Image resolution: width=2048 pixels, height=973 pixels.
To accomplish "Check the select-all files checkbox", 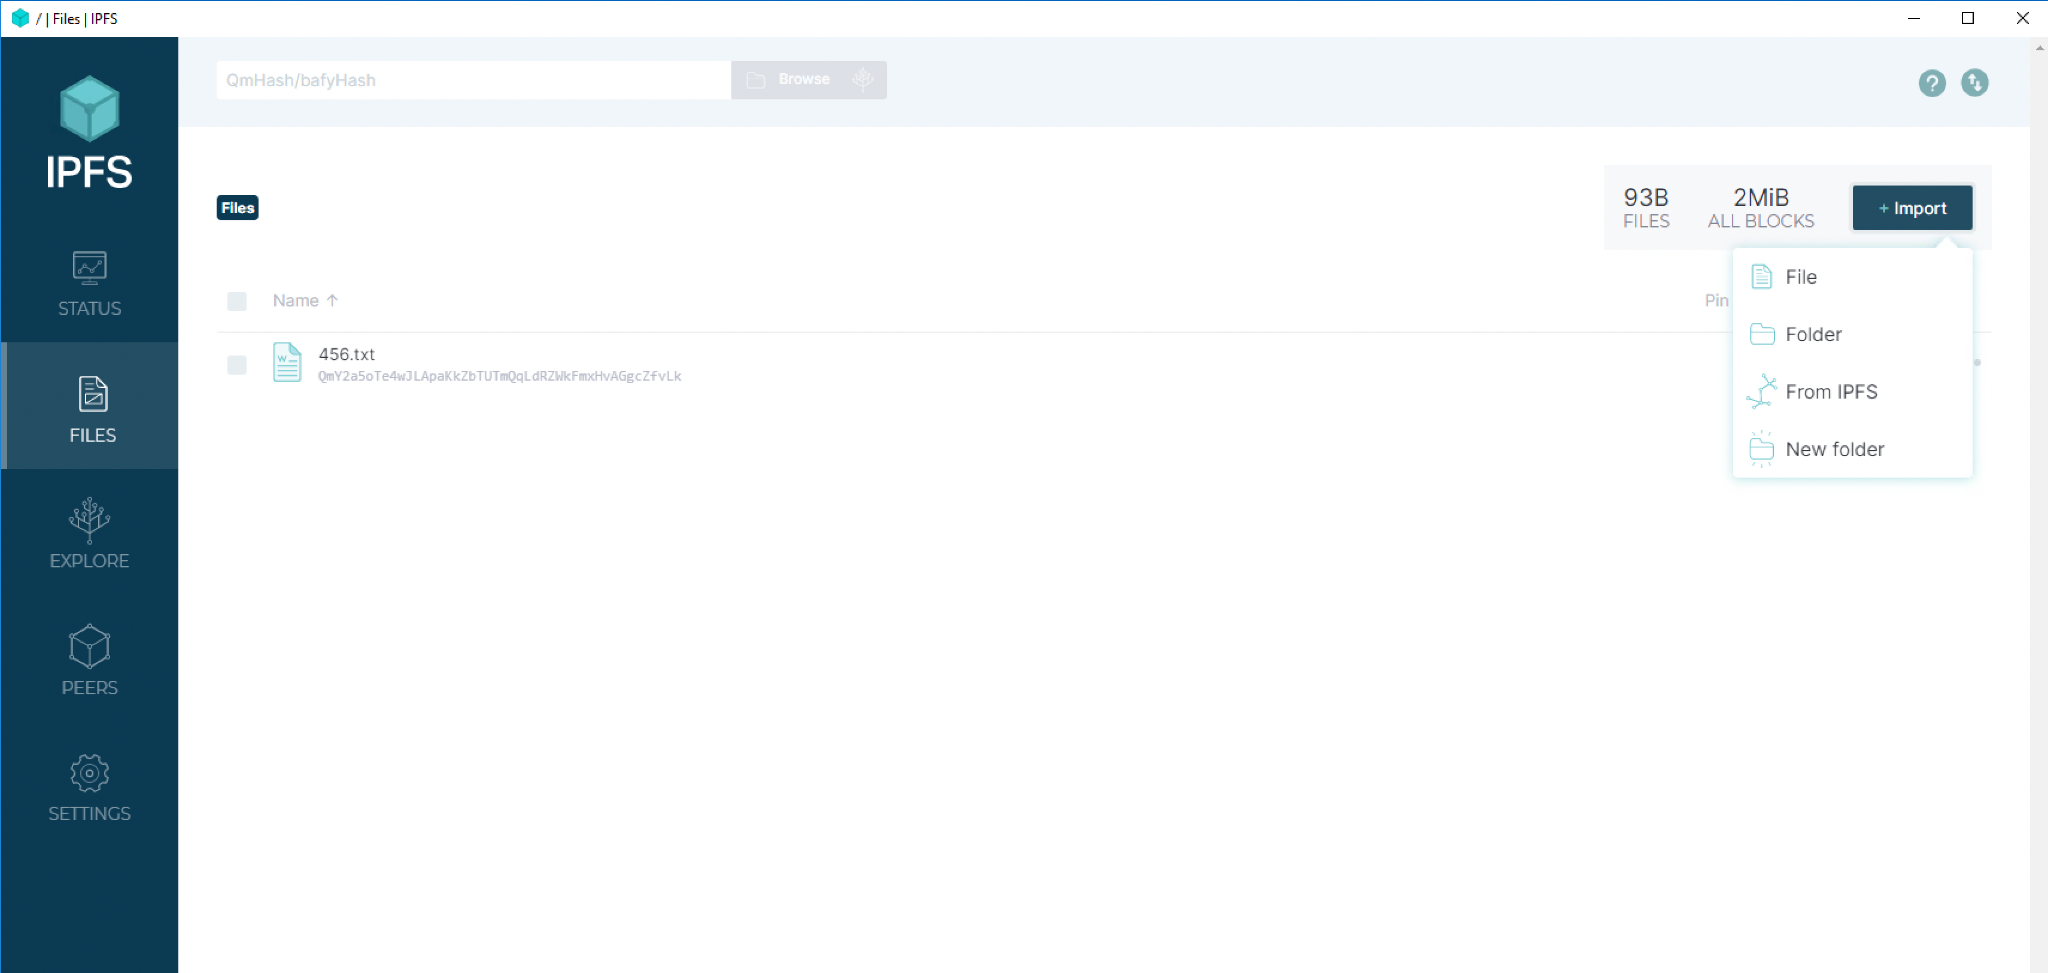I will (x=237, y=300).
